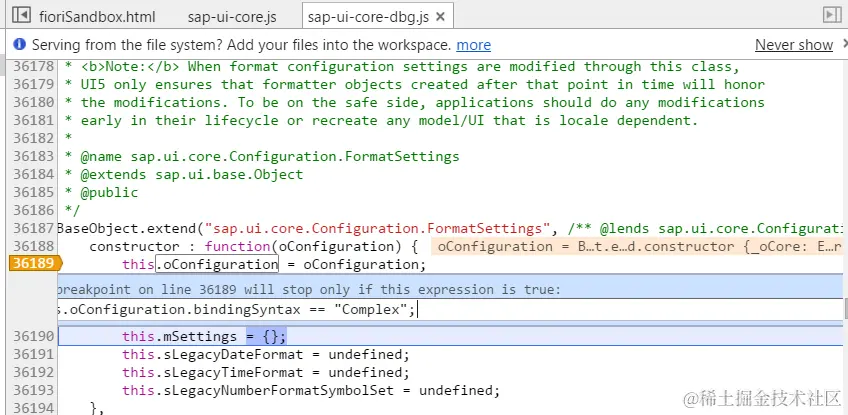Set breakpoint on line number 36192
848x415 pixels.
[x=34, y=372]
